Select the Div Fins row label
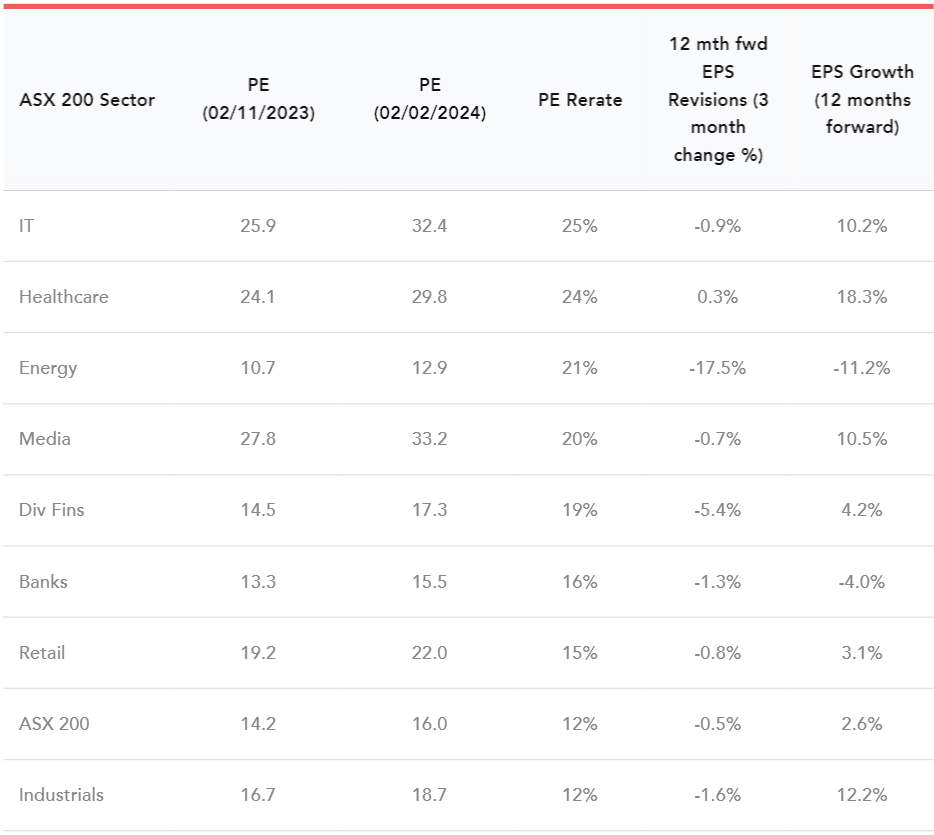The image size is (934, 835). pyautogui.click(x=52, y=510)
